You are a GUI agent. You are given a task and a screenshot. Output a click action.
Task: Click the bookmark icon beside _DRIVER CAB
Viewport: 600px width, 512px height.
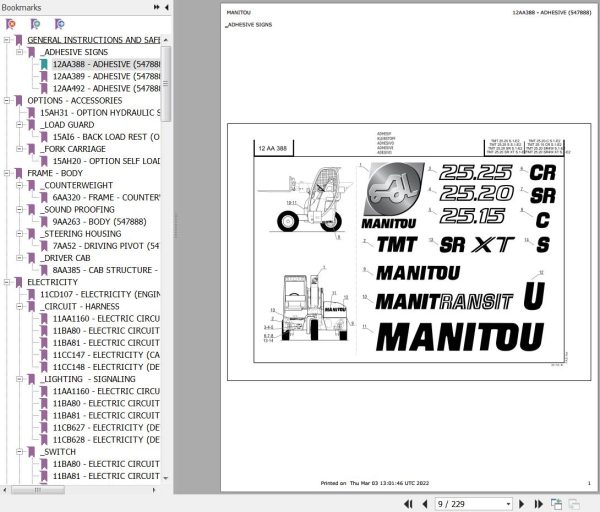point(31,258)
